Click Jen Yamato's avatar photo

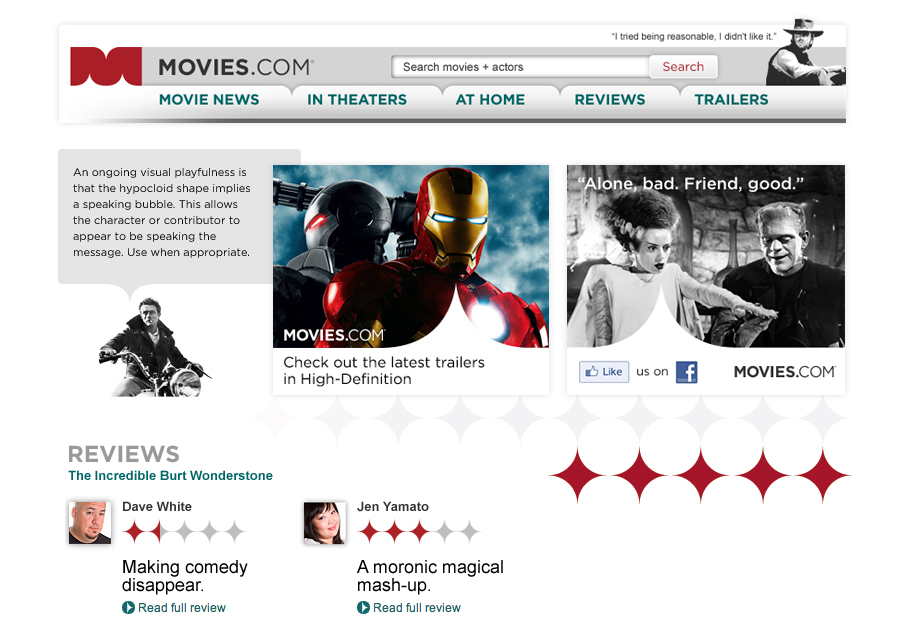pos(324,522)
